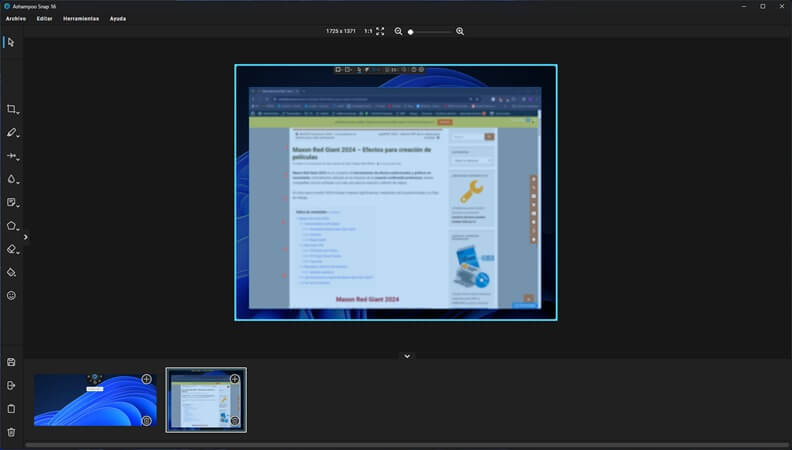This screenshot has width=792, height=450.
Task: Click plus icon on wallpaper thumbnail
Action: [x=146, y=379]
